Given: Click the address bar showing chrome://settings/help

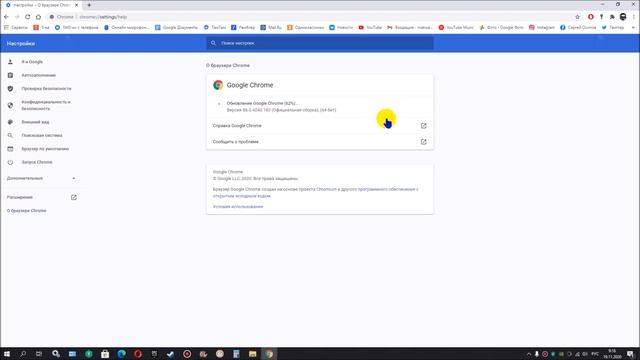Looking at the screenshot, I should (310, 17).
